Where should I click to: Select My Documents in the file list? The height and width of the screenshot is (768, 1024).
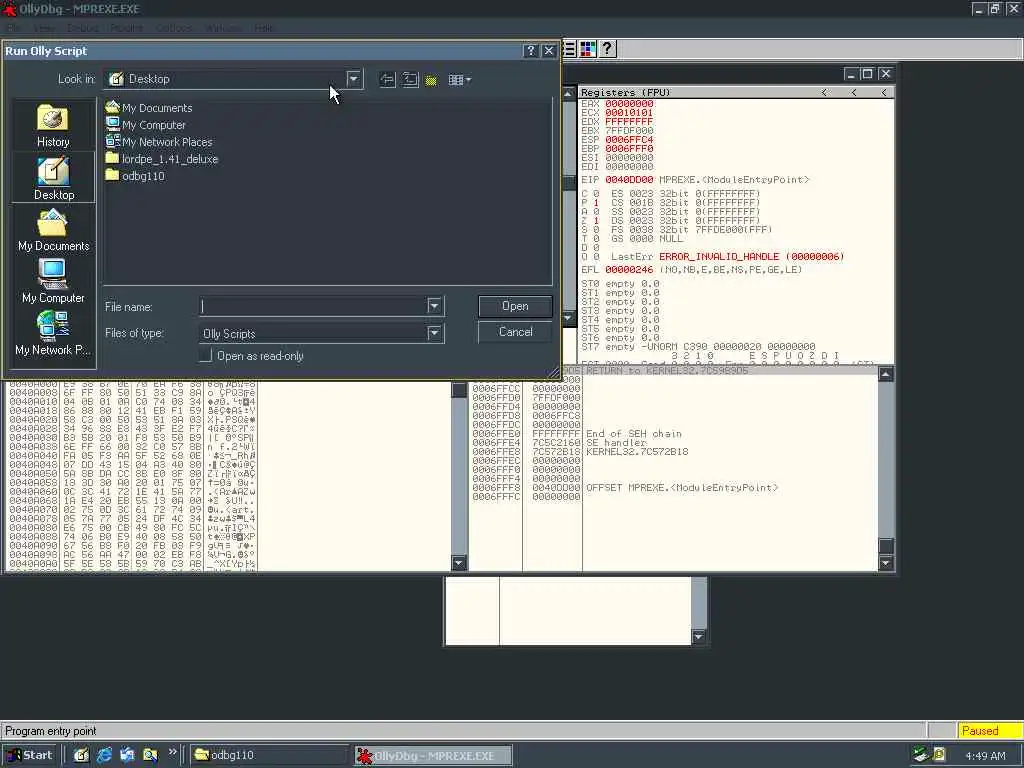pos(149,108)
